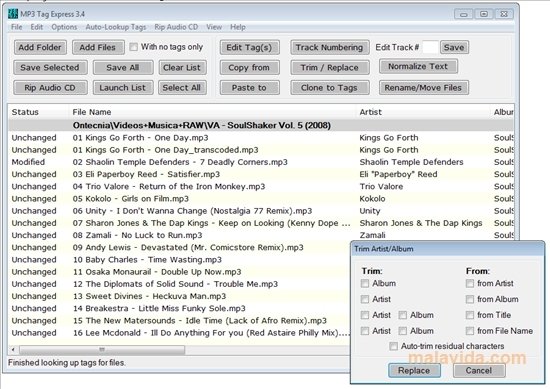Select 10 Baby Charles - Time Wasting.mp3
The height and width of the screenshot is (389, 550).
point(180,260)
